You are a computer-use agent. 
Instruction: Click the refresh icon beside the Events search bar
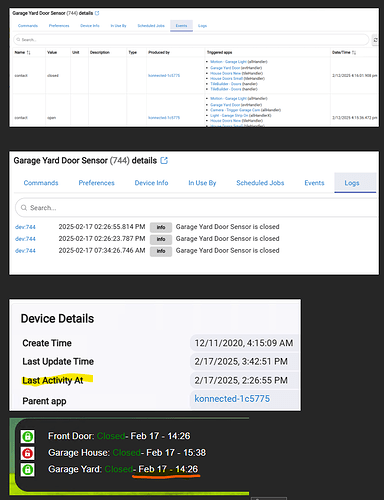pos(375,40)
